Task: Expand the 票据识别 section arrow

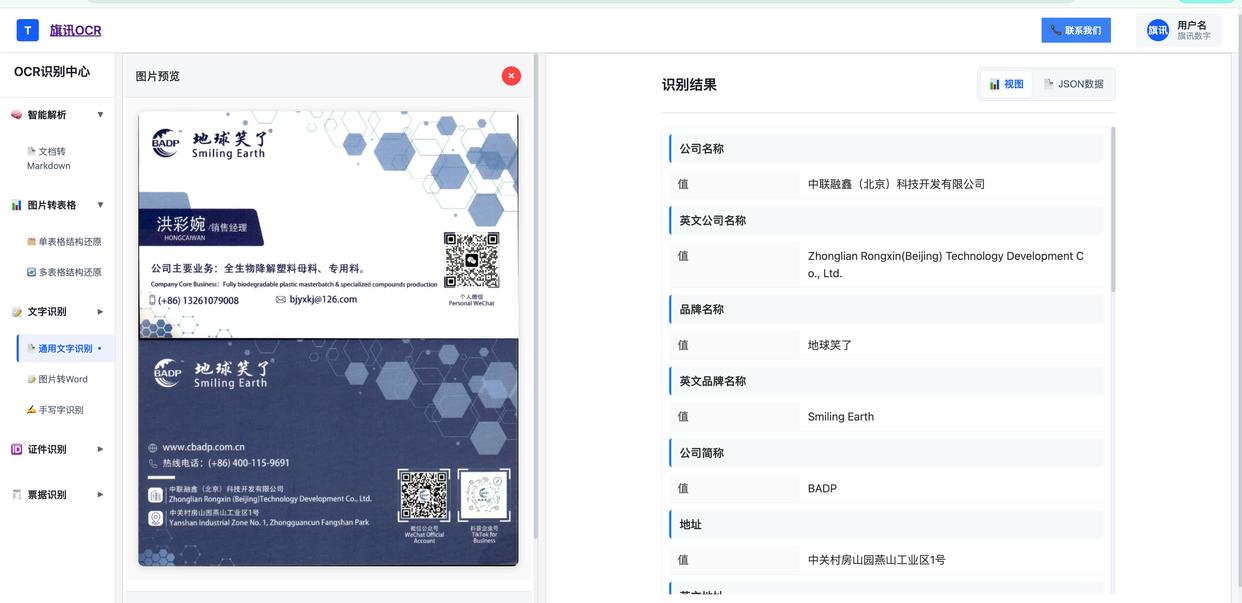Action: click(100, 494)
